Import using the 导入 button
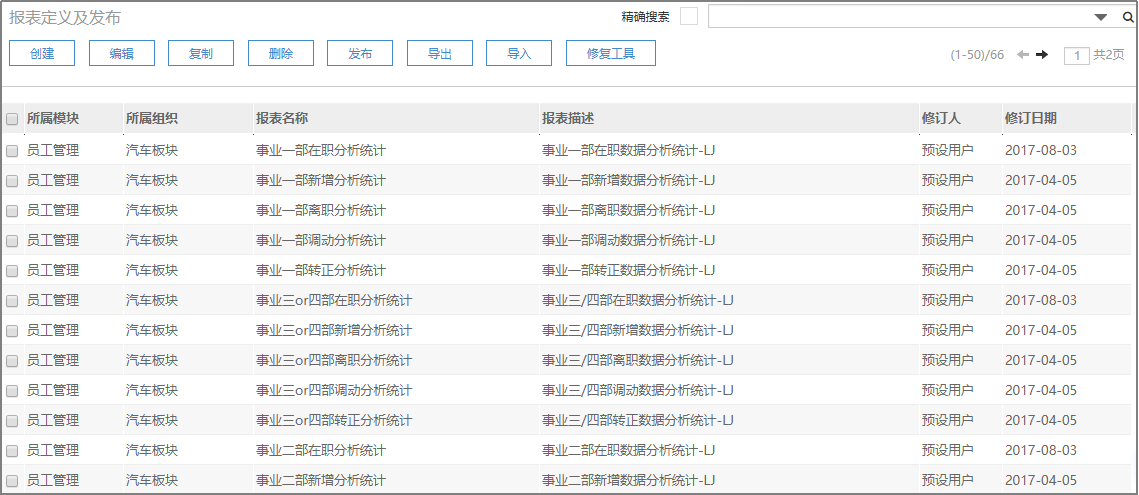This screenshot has height=495, width=1139. click(x=519, y=54)
